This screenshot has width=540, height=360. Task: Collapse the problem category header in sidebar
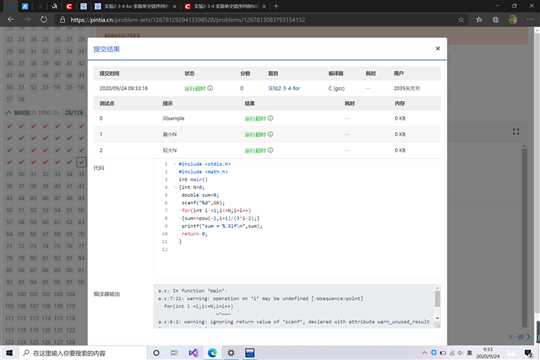click(x=9, y=113)
